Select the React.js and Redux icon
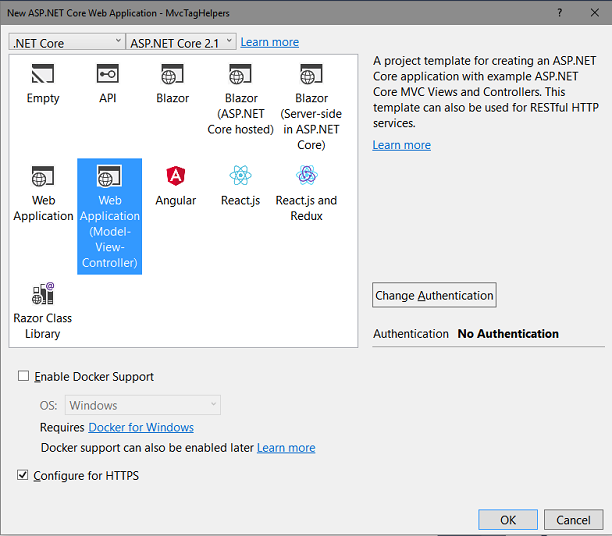This screenshot has width=612, height=536. coord(307,175)
